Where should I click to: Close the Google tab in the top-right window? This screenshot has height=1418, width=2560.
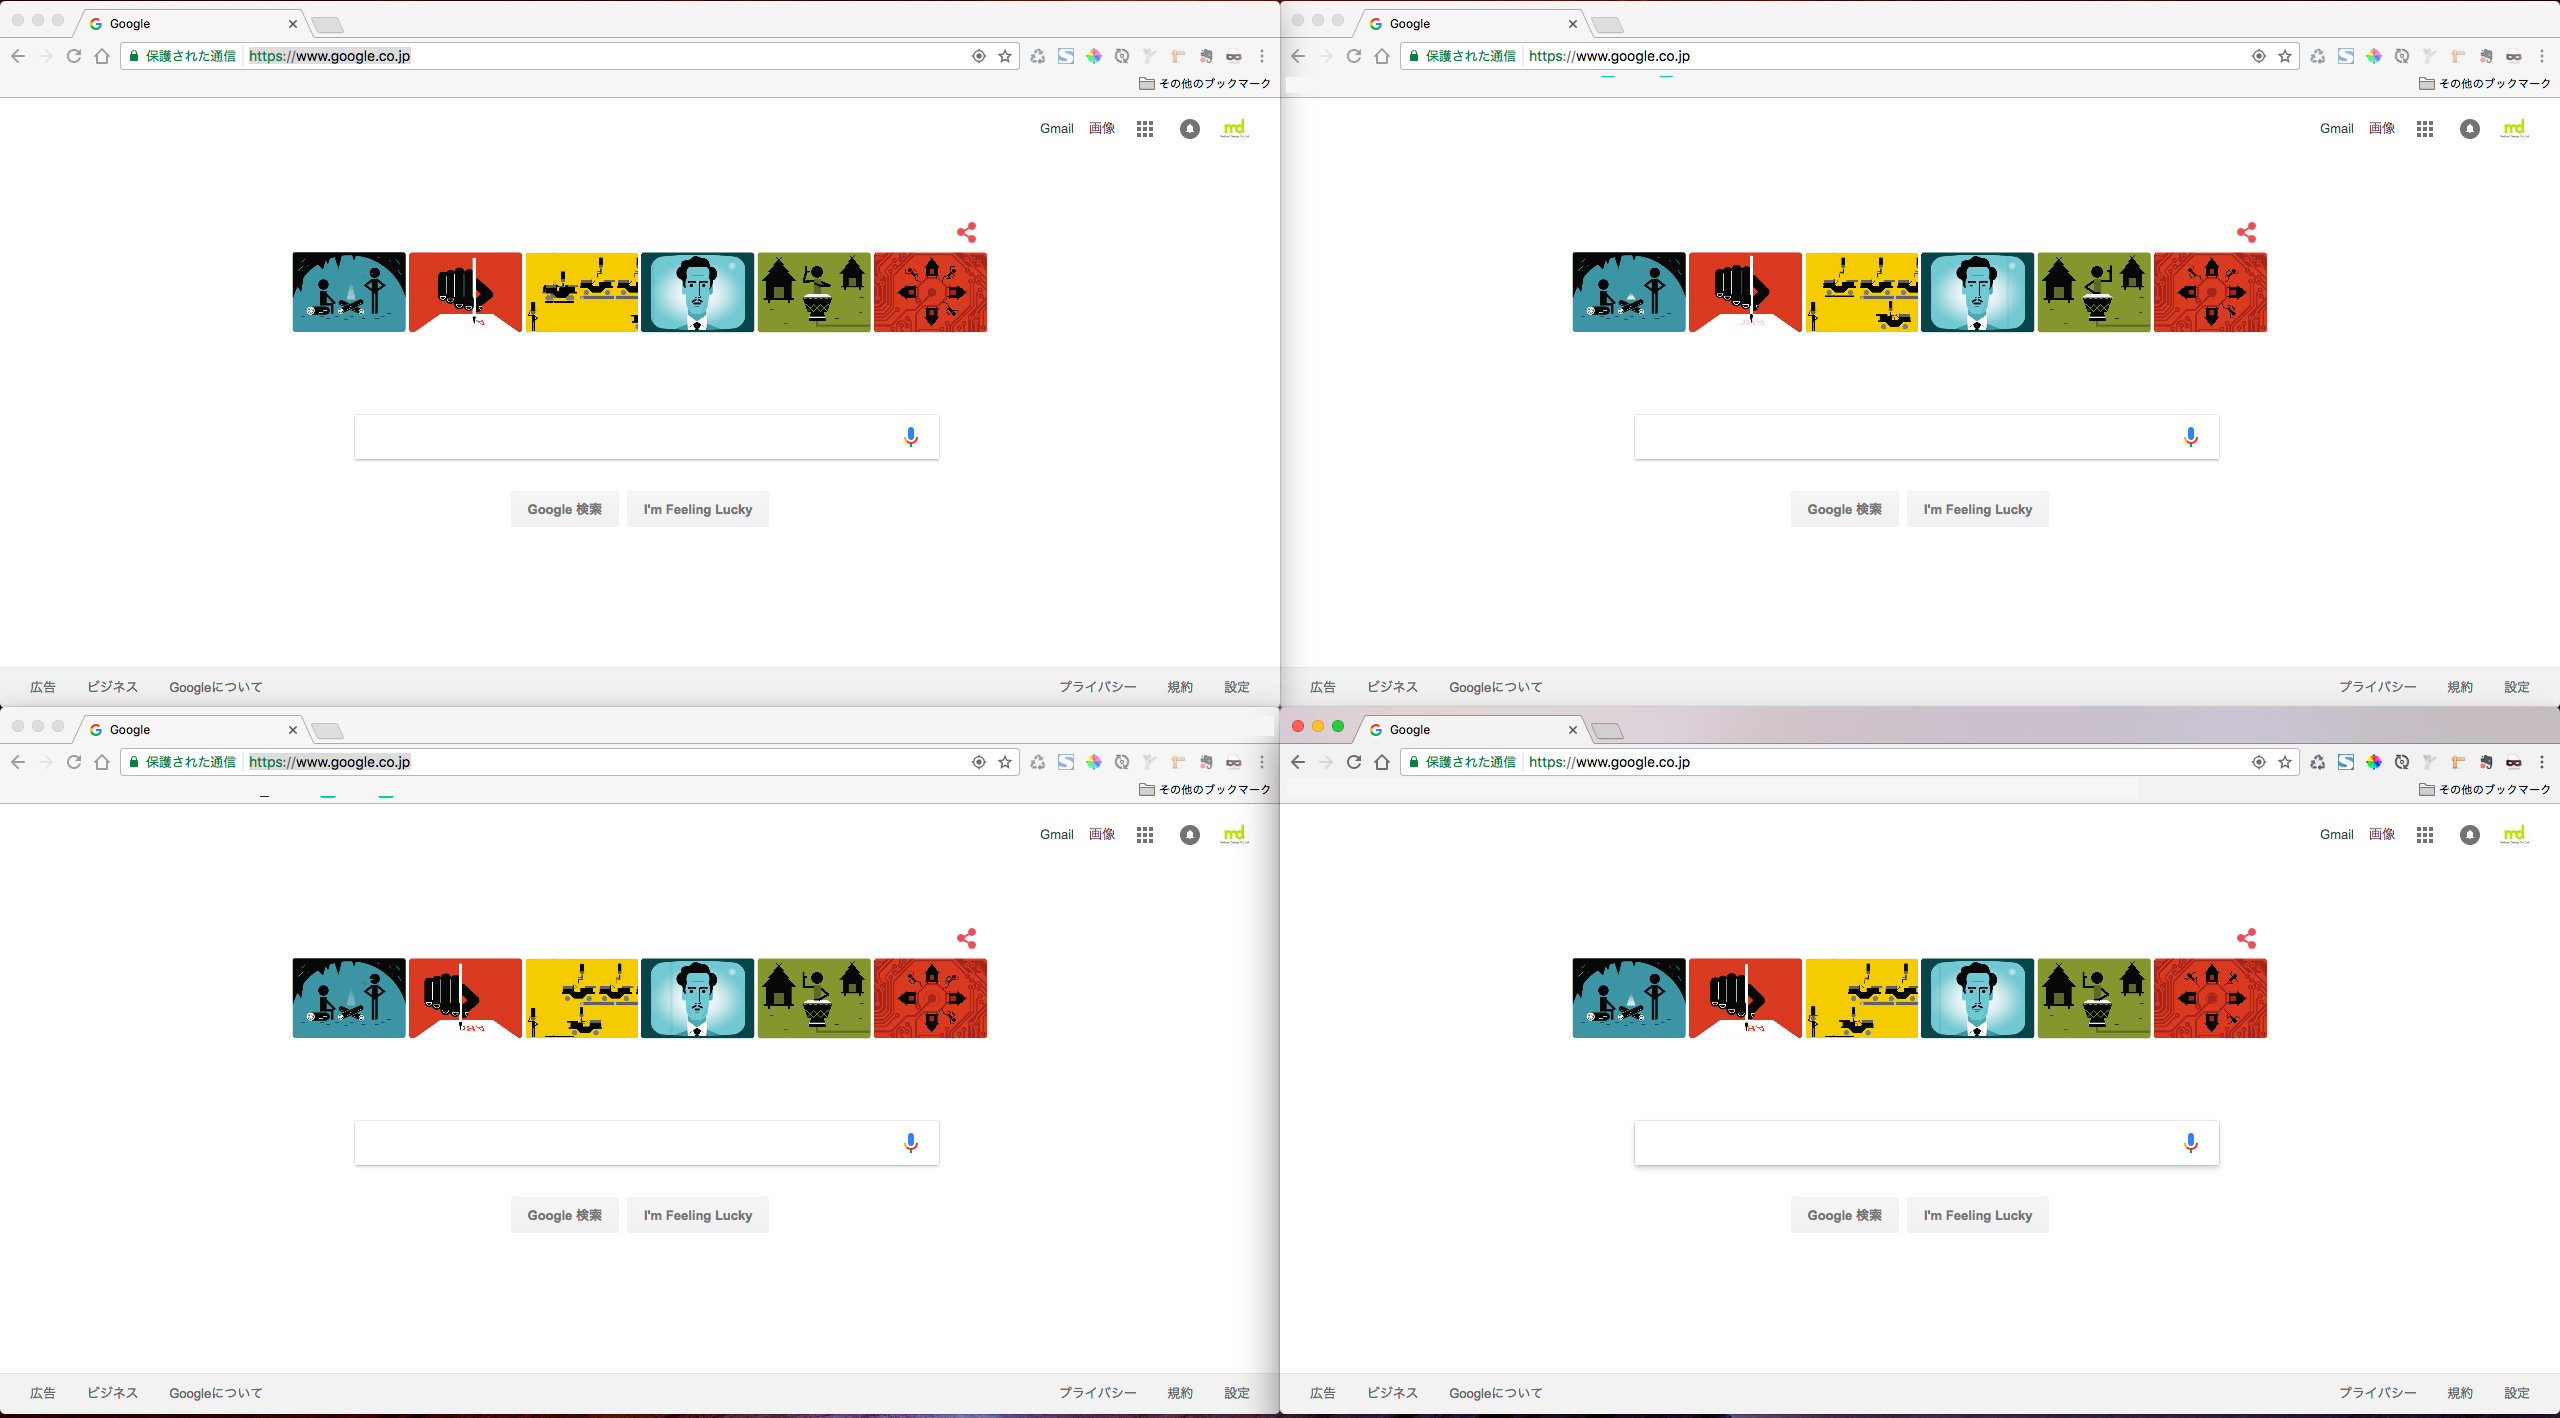click(x=1573, y=24)
